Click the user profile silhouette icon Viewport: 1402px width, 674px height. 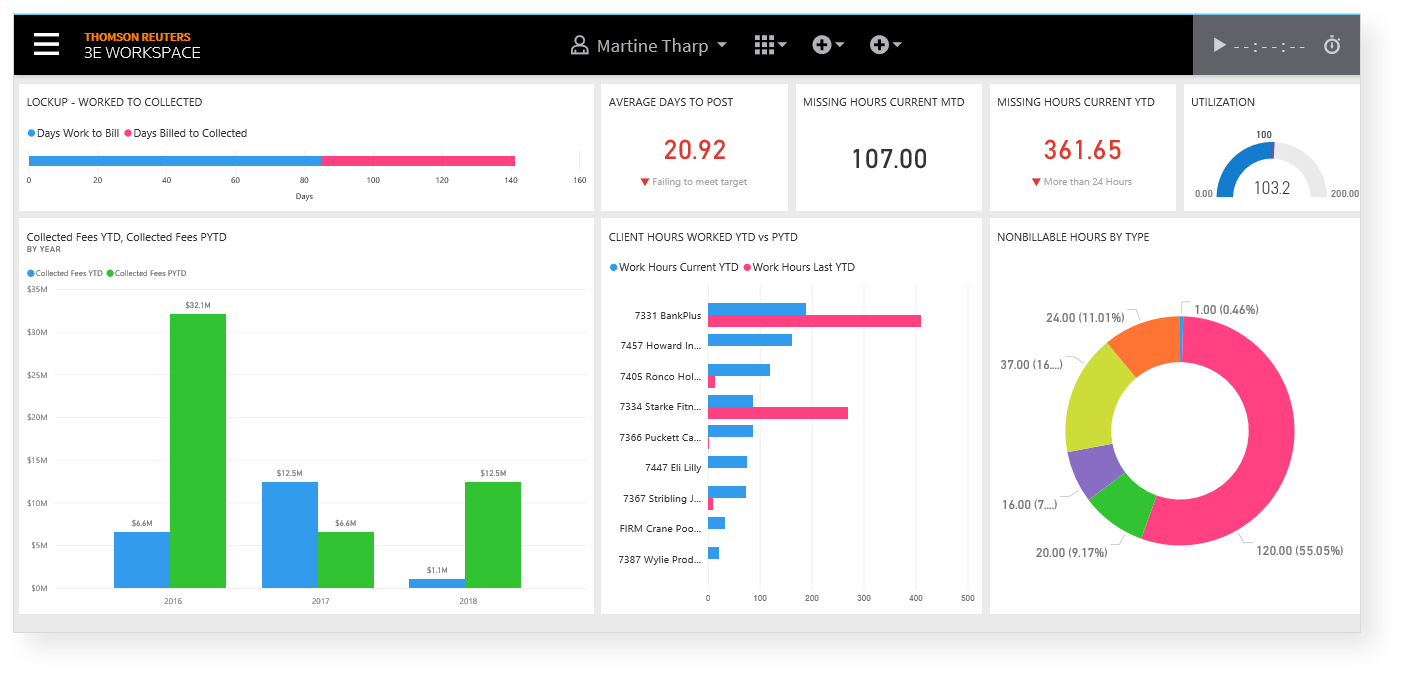pyautogui.click(x=579, y=45)
